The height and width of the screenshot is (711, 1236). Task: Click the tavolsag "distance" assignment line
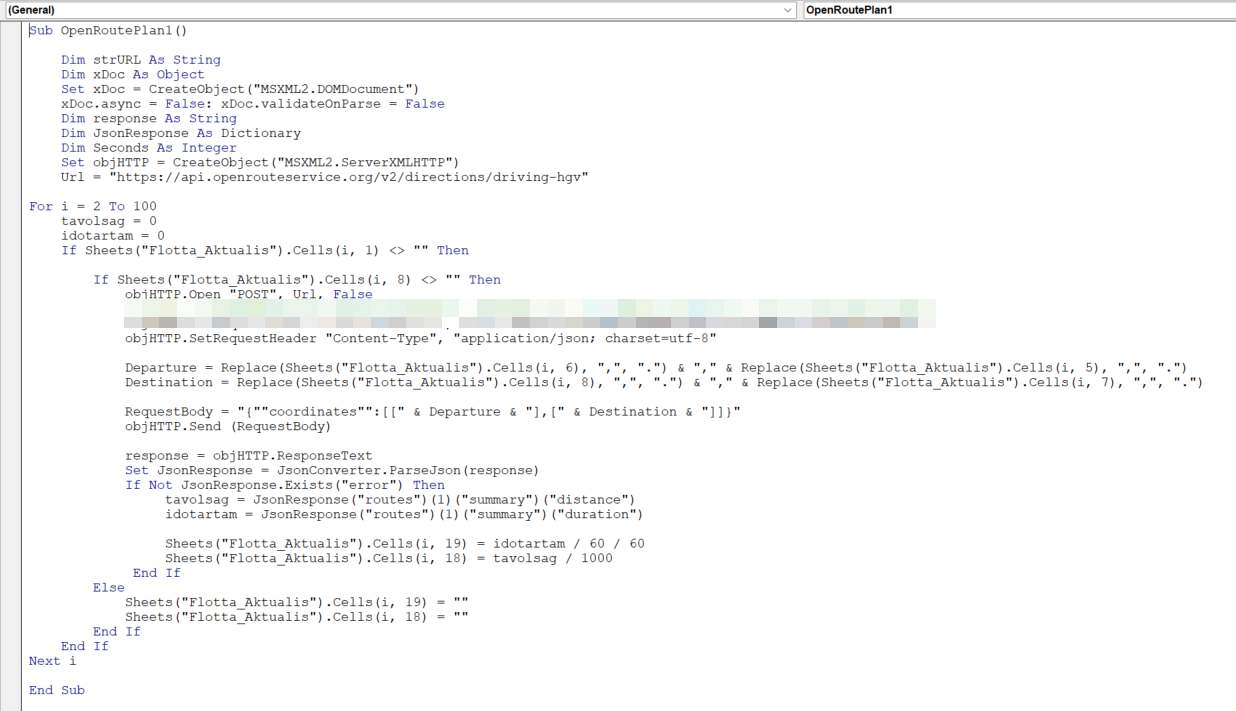tap(400, 499)
